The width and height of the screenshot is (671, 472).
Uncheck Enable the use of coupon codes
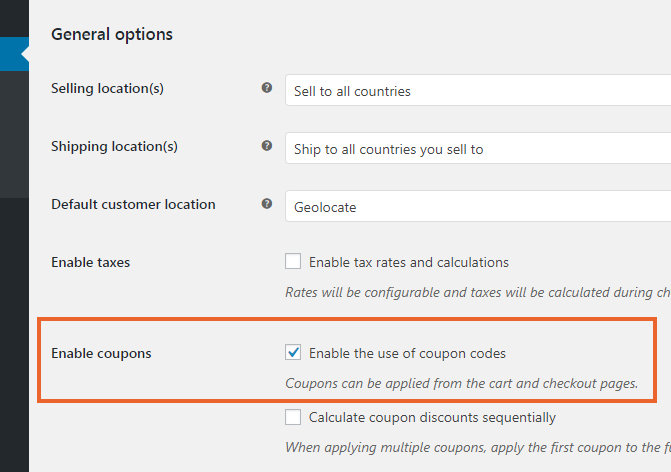click(x=293, y=352)
